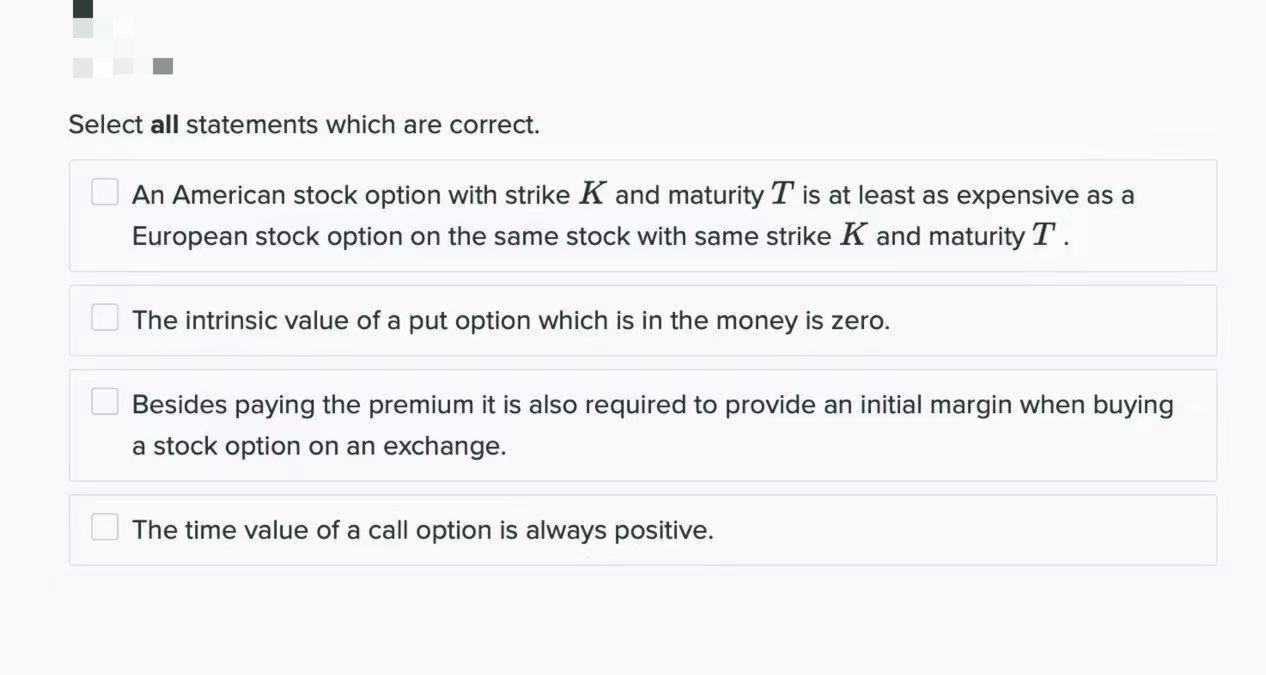This screenshot has width=1266, height=675.
Task: Click the italic T symbol after 'maturity' in first line
Action: [x=782, y=194]
